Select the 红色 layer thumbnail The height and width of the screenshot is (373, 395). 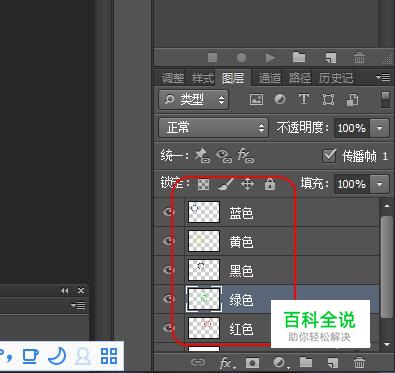pos(204,328)
